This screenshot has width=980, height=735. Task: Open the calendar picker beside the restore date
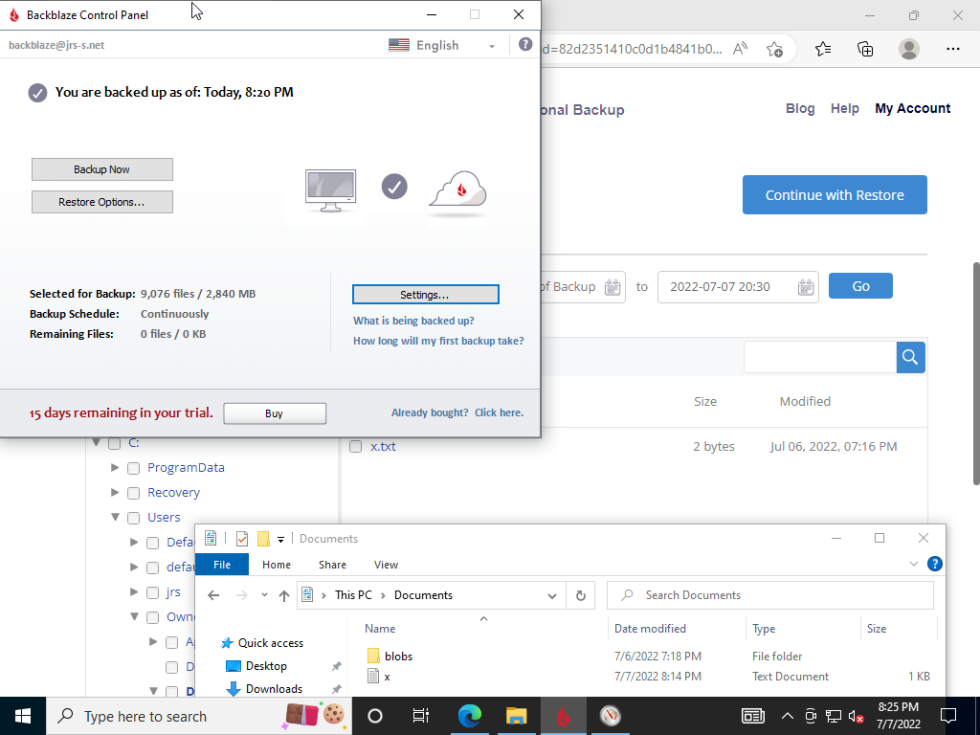coord(805,287)
